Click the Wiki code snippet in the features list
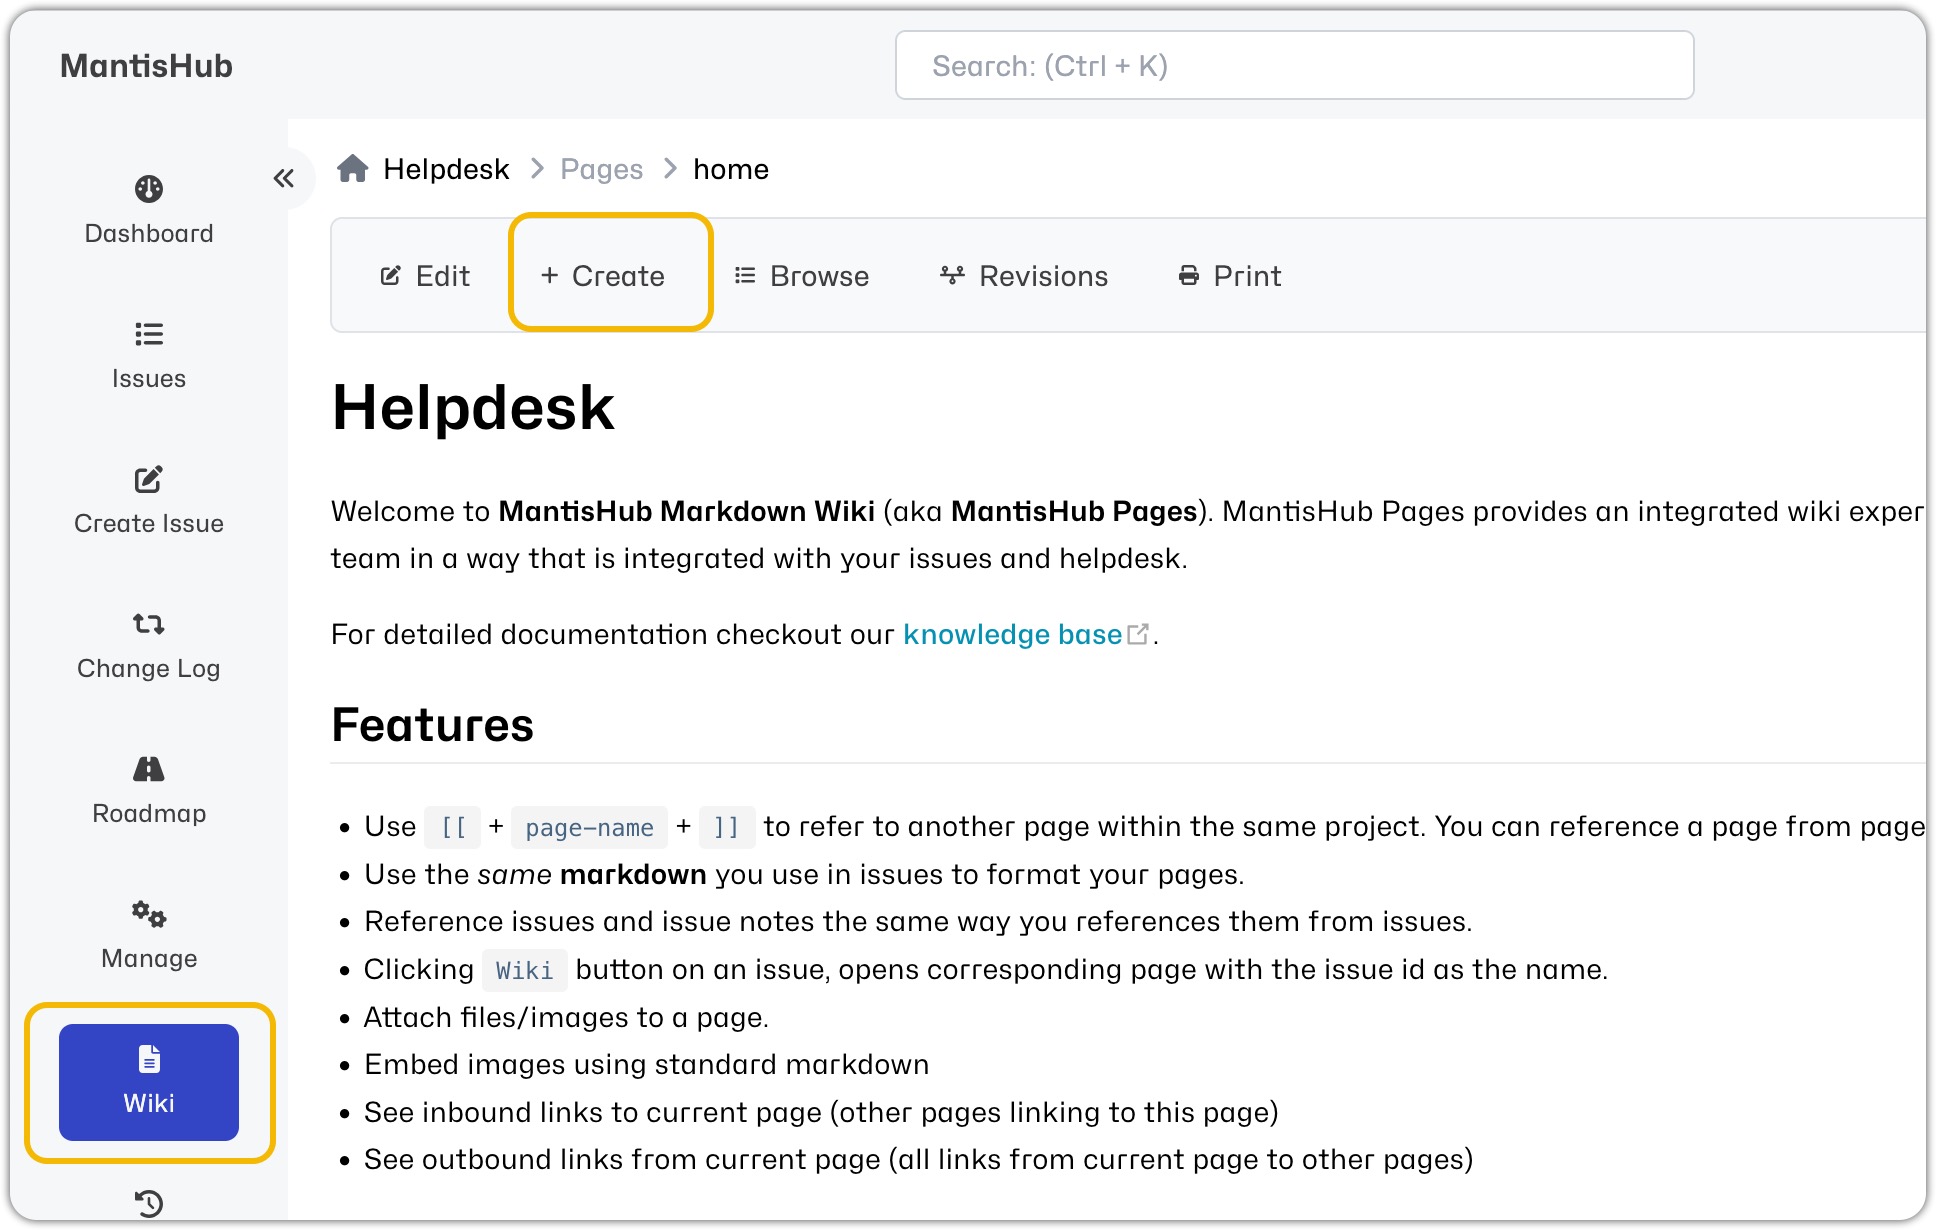This screenshot has width=1936, height=1230. tap(525, 970)
